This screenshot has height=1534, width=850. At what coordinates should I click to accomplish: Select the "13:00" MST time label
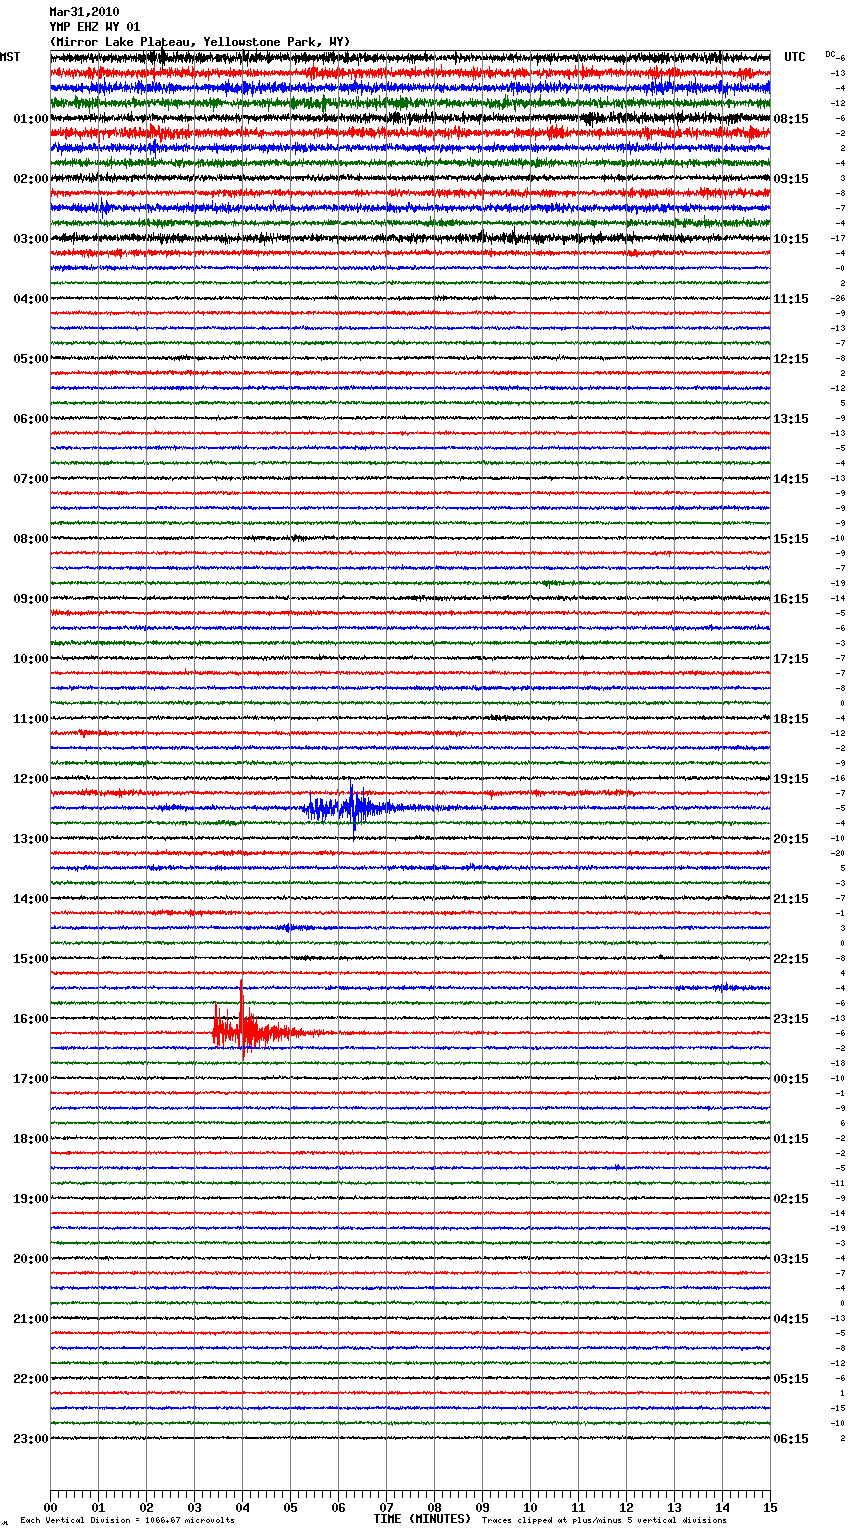click(x=31, y=839)
